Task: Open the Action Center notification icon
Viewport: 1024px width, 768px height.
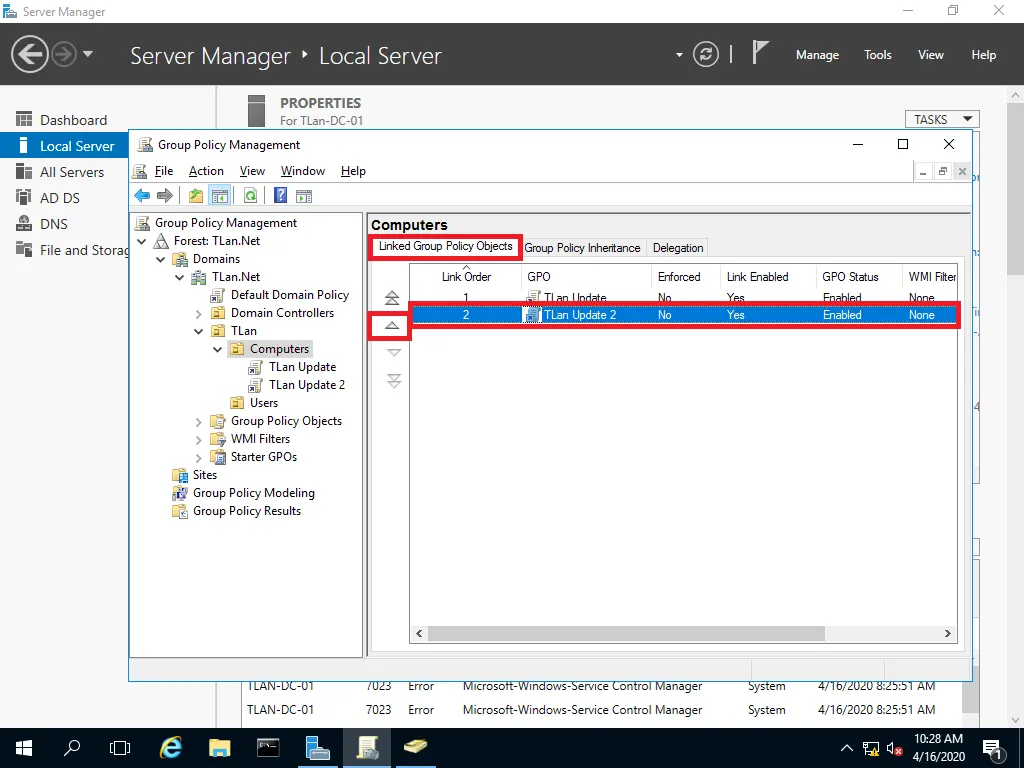Action: pyautogui.click(x=992, y=748)
